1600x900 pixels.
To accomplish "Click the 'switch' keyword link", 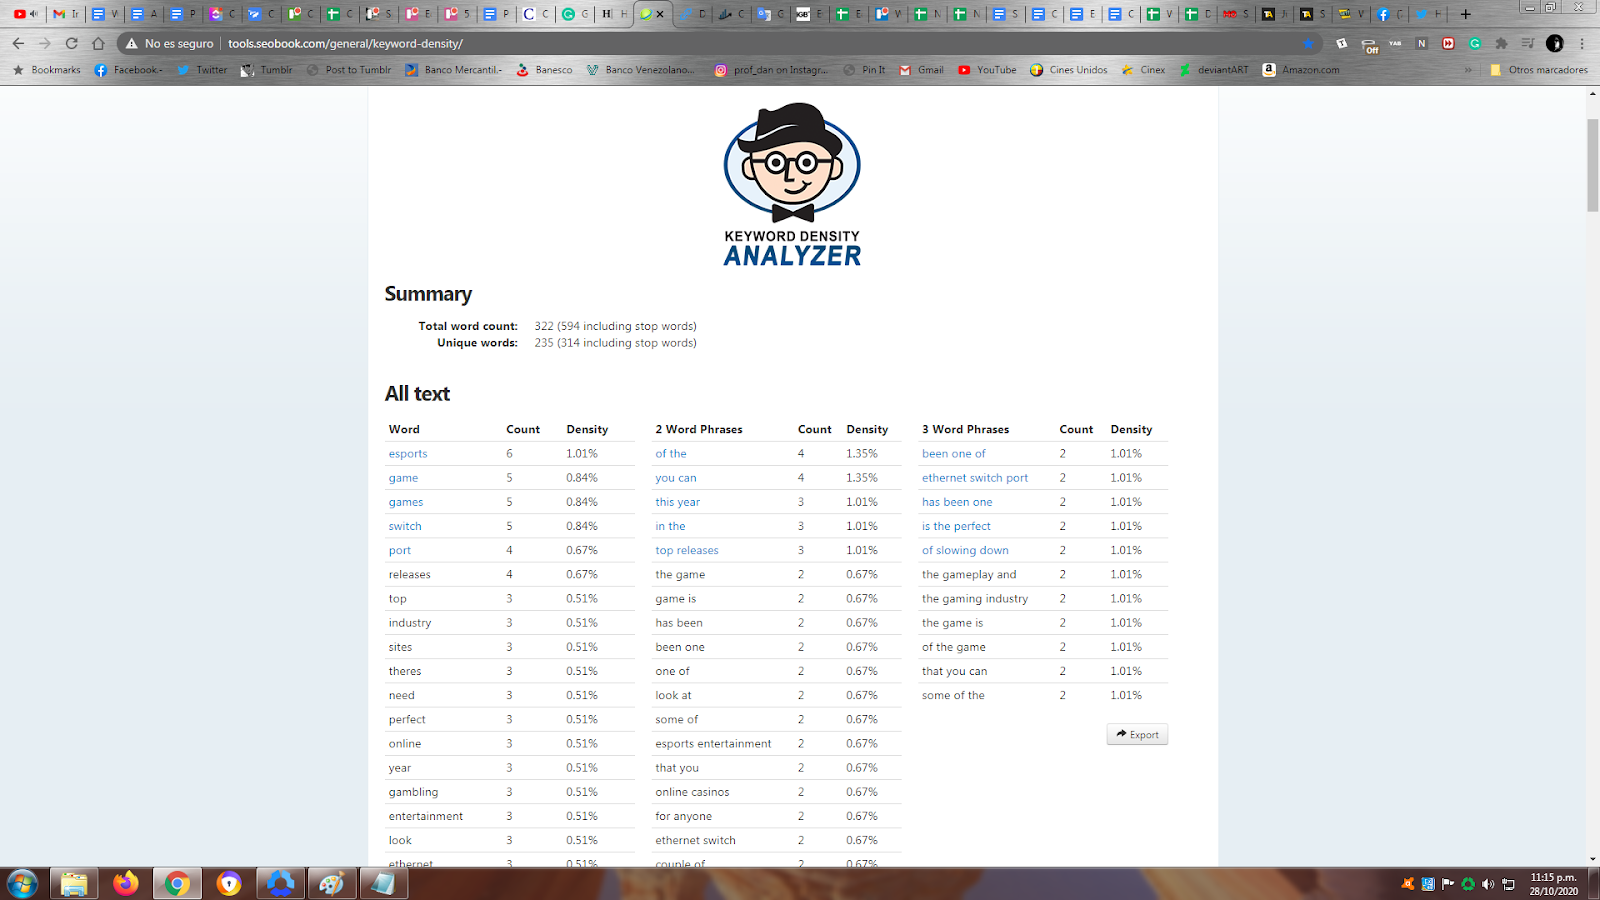I will click(x=405, y=526).
